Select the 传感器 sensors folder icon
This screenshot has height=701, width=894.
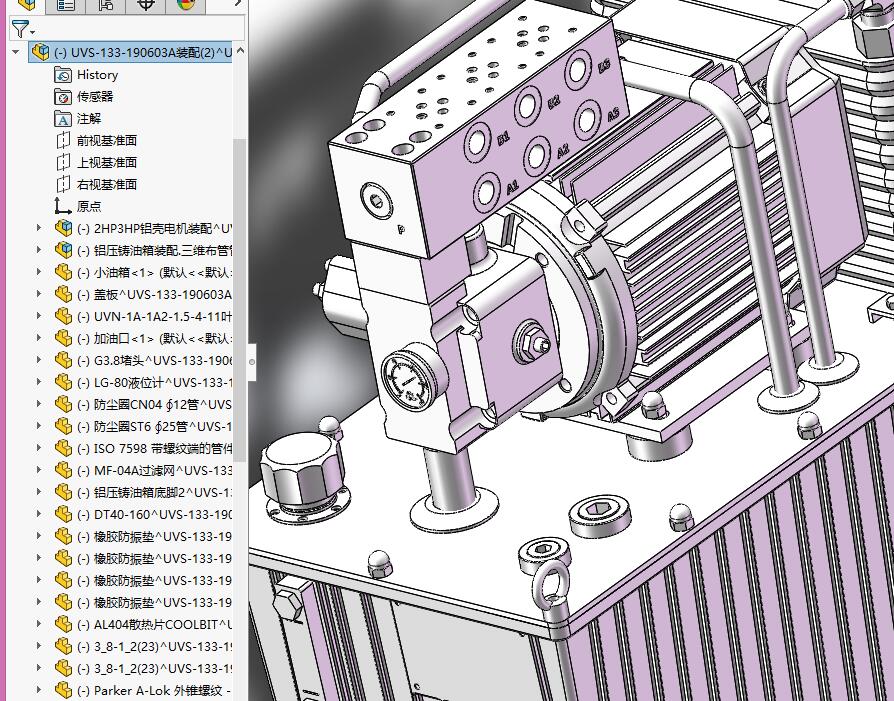pos(63,96)
